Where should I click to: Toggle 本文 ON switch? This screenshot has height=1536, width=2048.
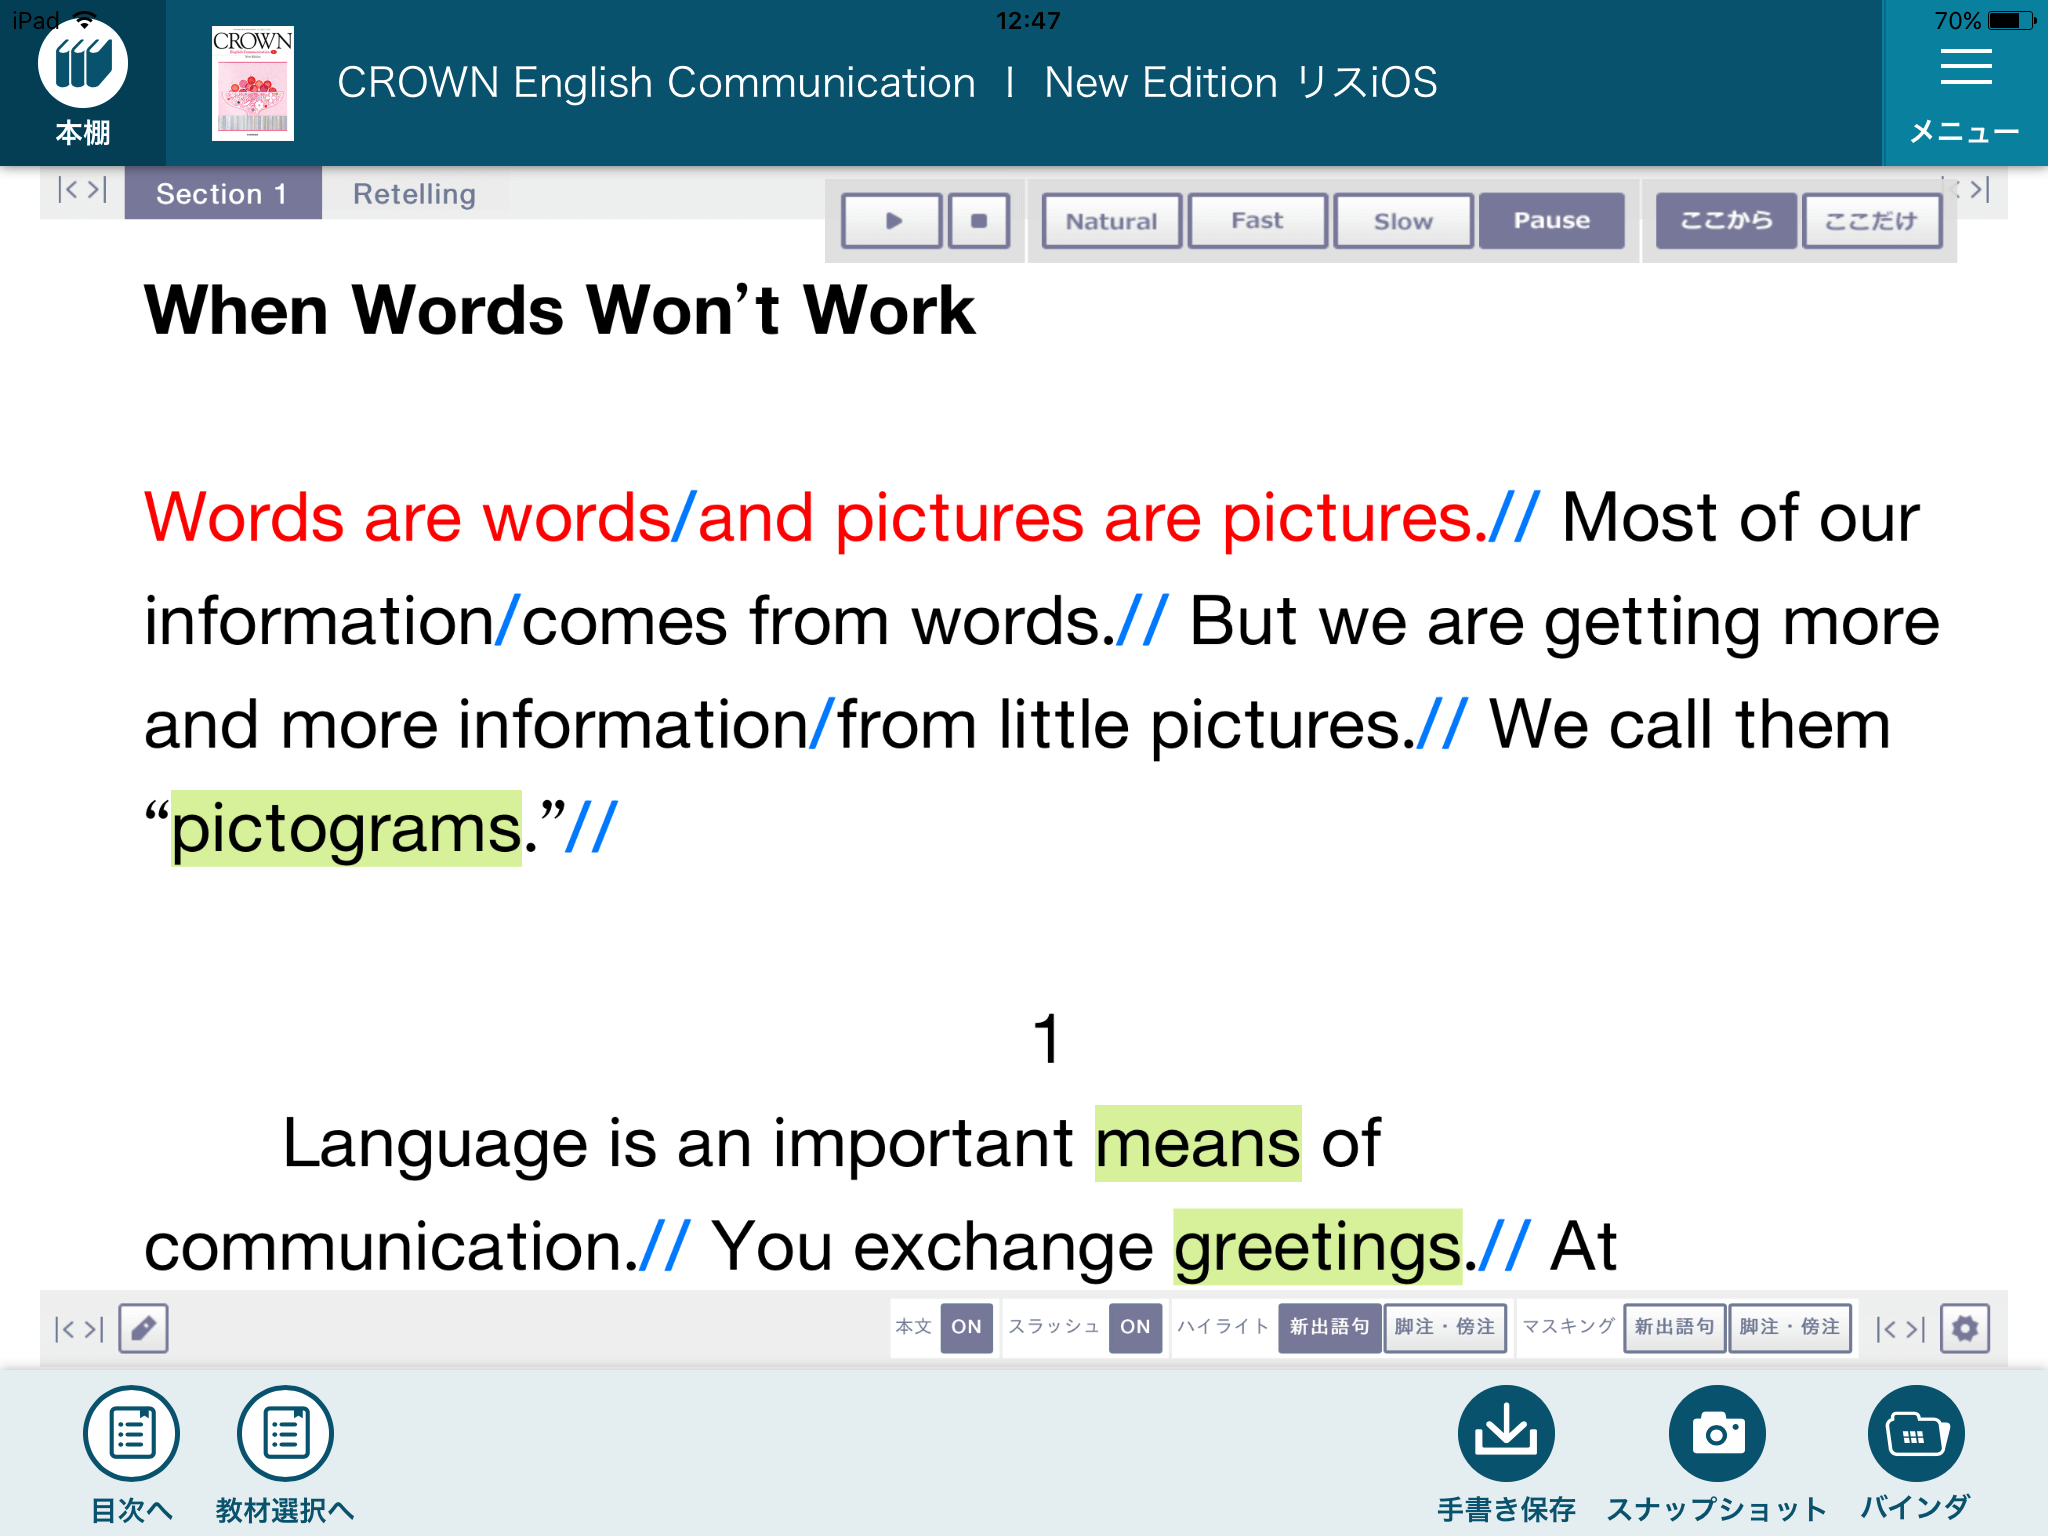(966, 1327)
